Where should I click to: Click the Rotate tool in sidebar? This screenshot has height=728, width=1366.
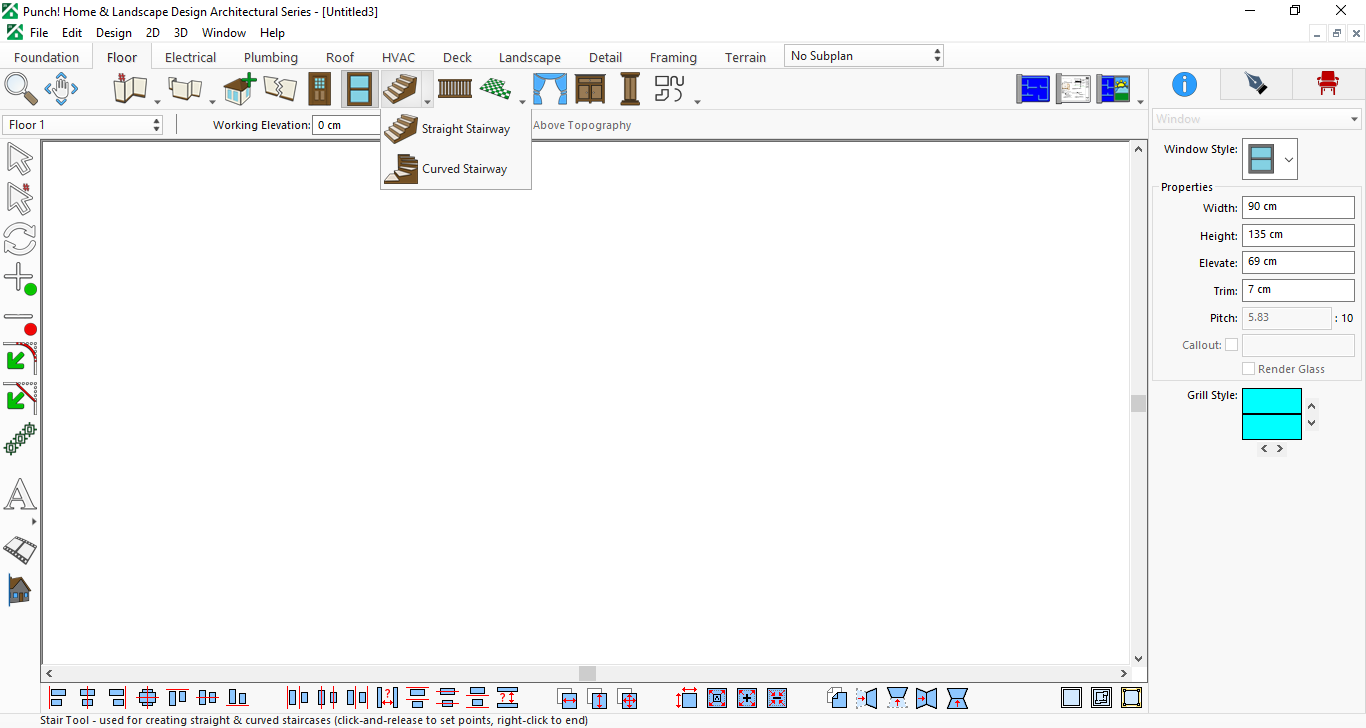click(x=20, y=239)
